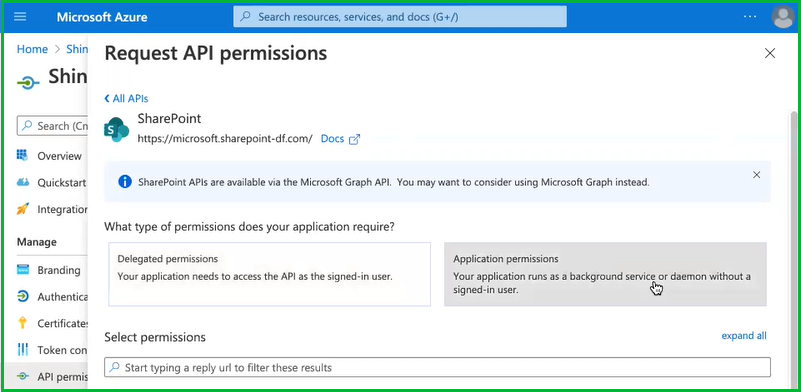Screen dimensions: 801x392
Task: Close the Request API permissions panel
Action: 770,53
